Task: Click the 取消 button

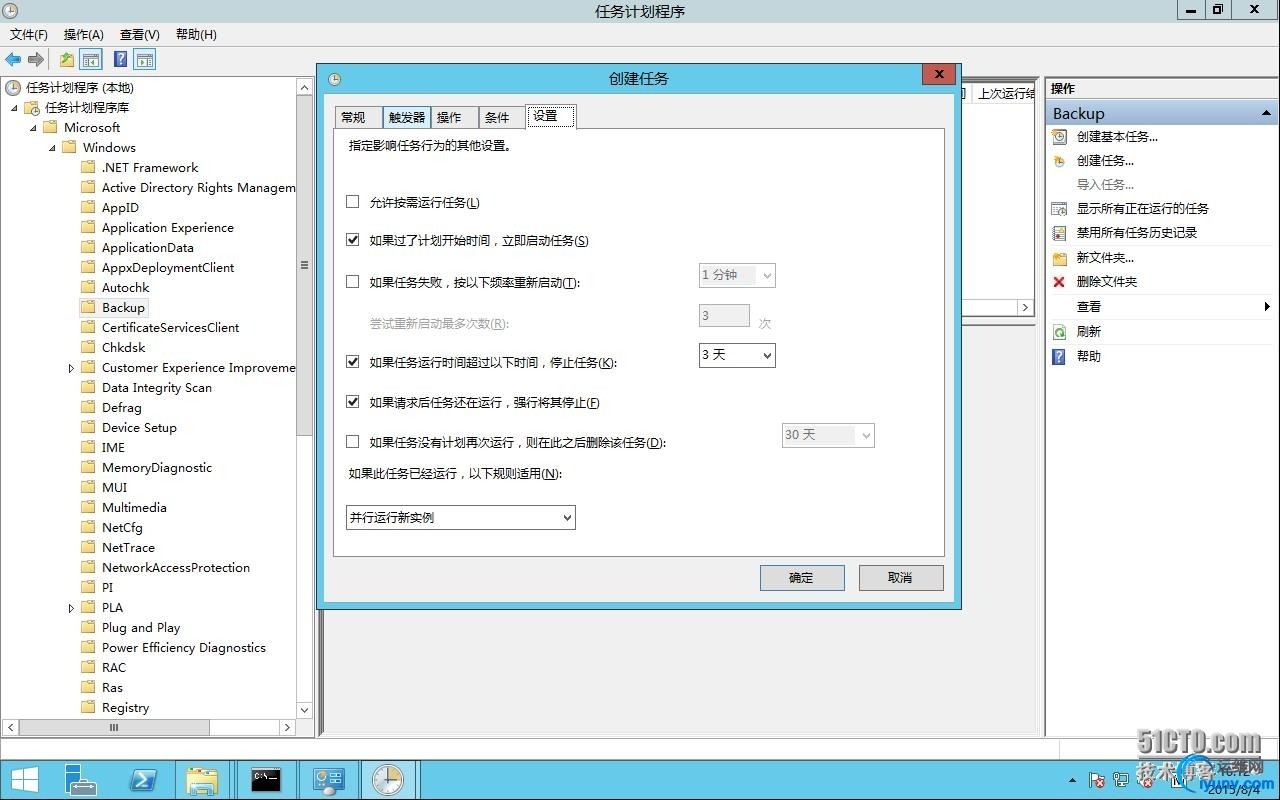Action: (901, 578)
